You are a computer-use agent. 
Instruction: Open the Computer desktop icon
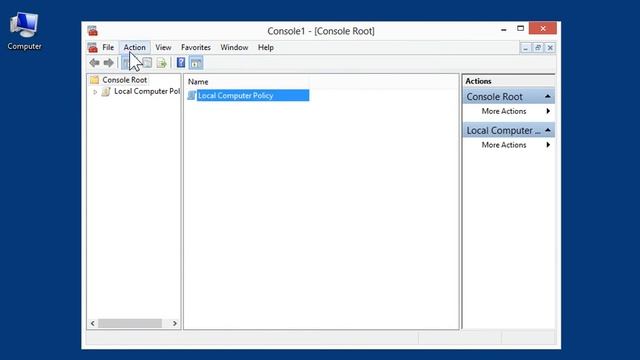24,31
